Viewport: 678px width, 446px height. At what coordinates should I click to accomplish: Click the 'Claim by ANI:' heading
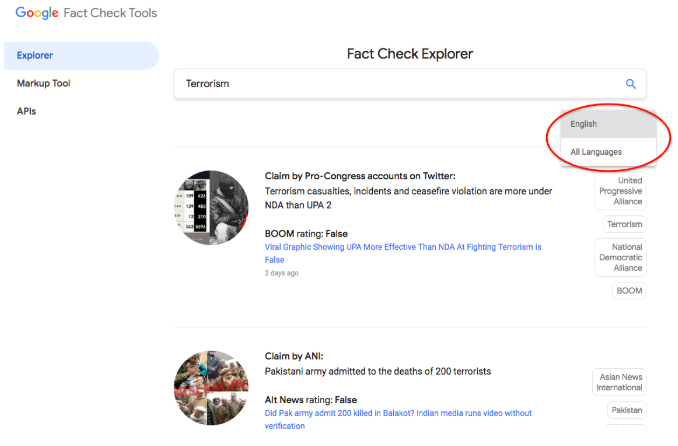294,356
